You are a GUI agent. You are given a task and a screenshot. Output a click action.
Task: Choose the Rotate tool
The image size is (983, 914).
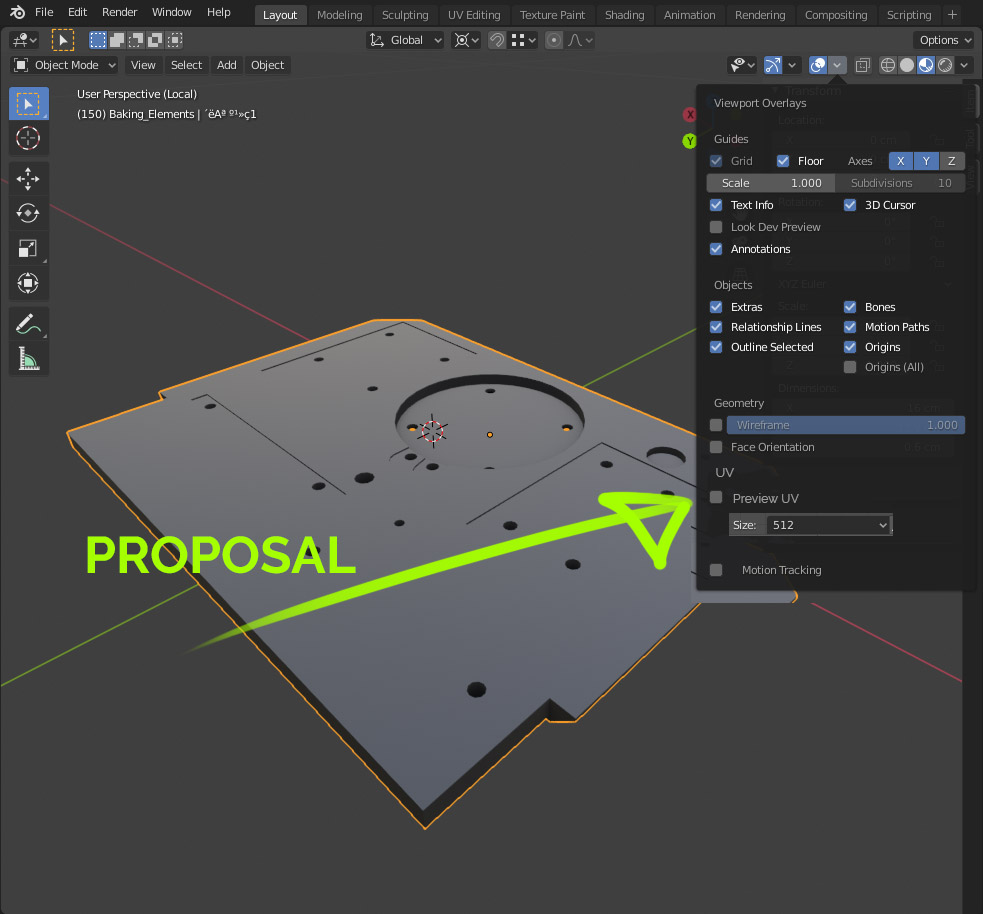tap(28, 214)
